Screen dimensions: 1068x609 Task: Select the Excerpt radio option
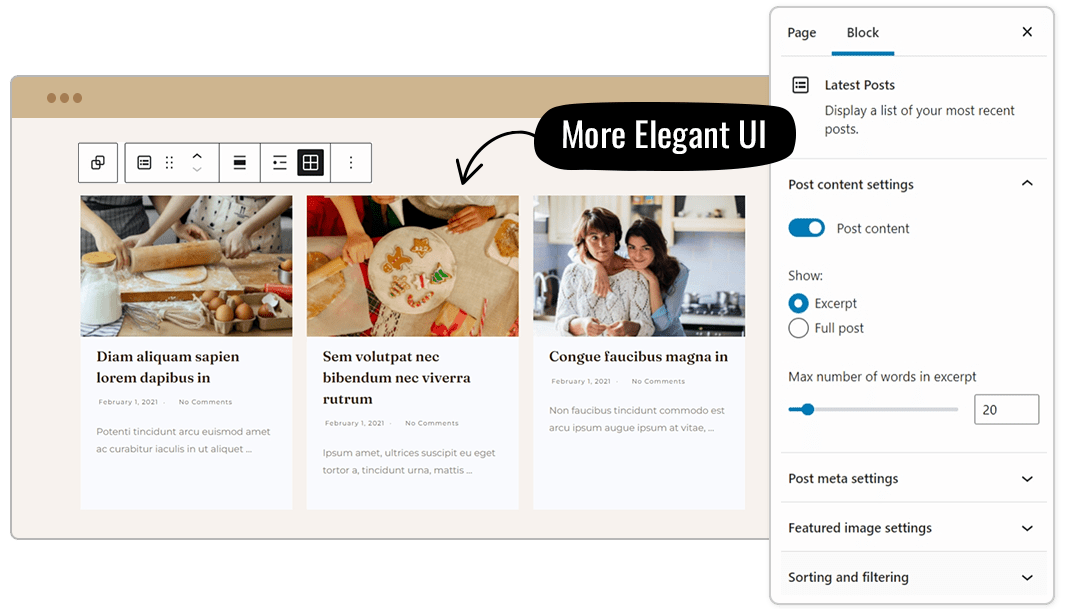(x=798, y=303)
